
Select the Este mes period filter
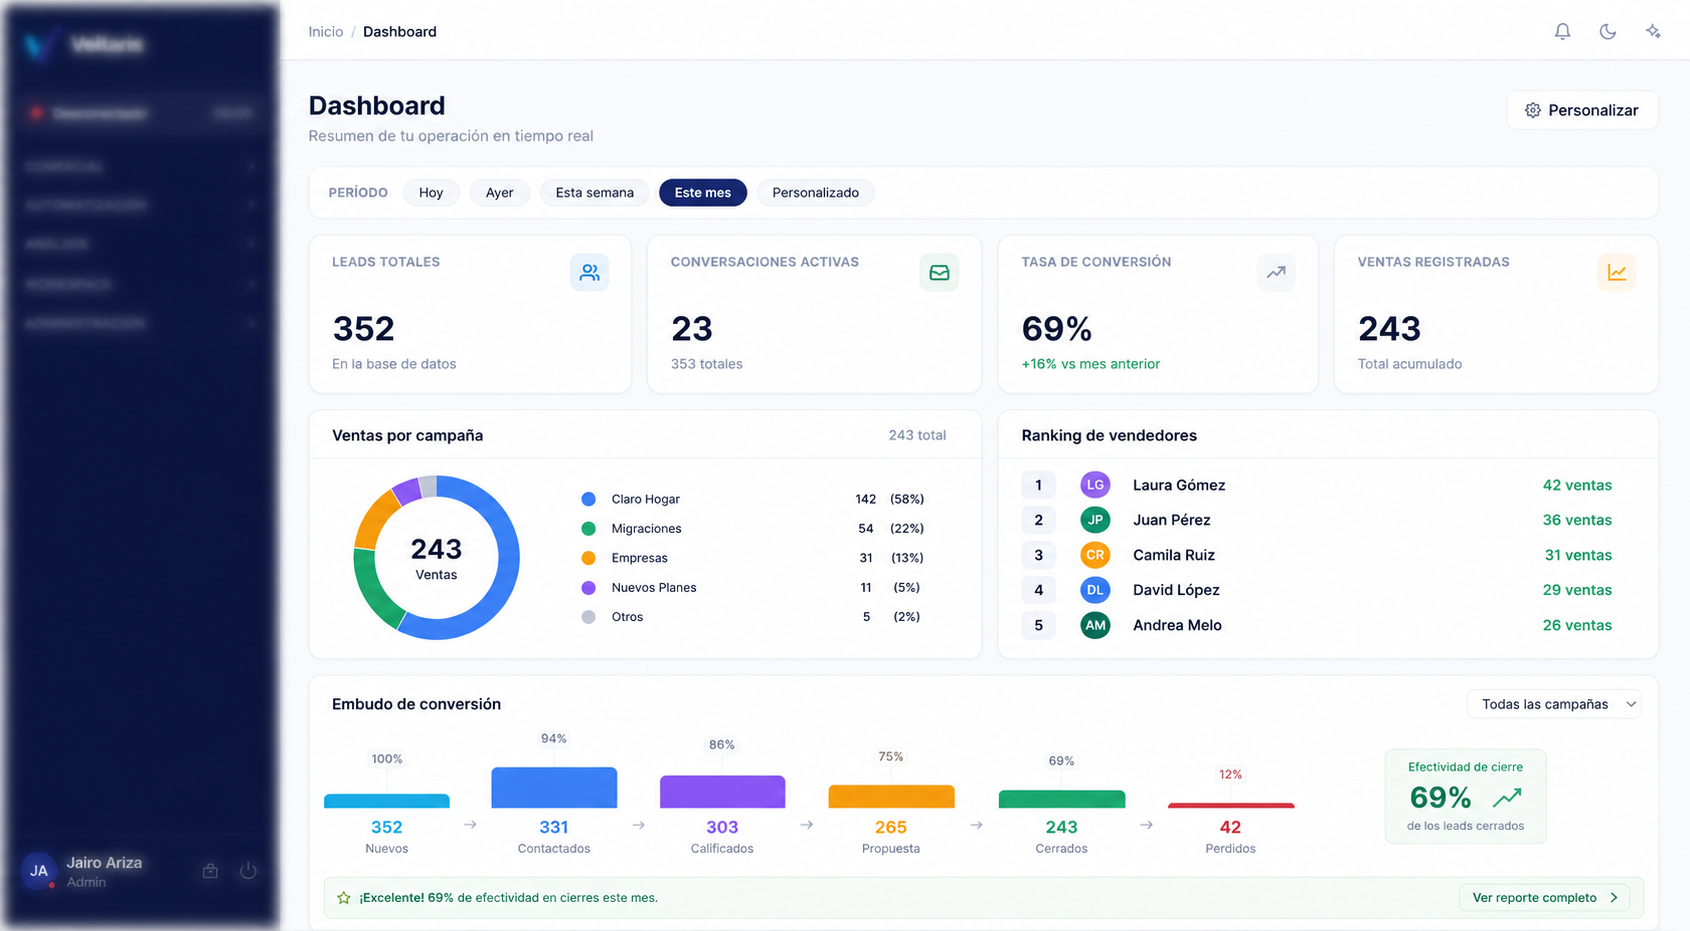[703, 193]
